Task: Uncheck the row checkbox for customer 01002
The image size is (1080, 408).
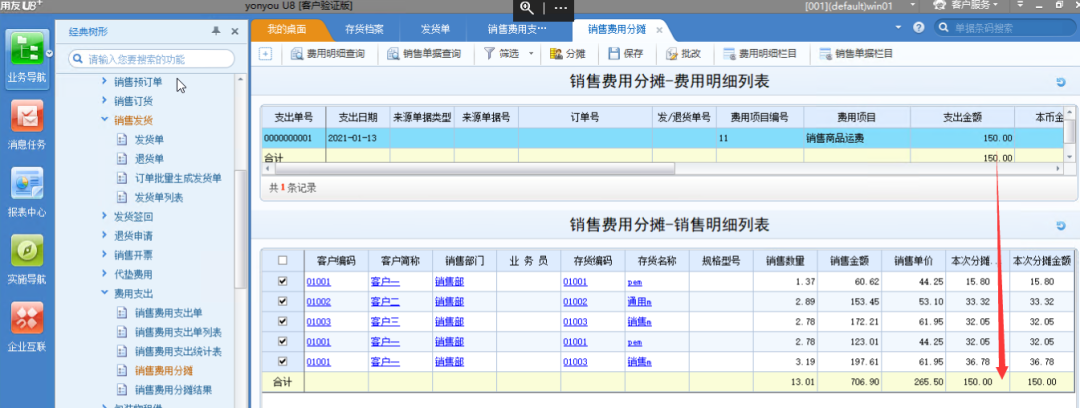Action: click(282, 301)
